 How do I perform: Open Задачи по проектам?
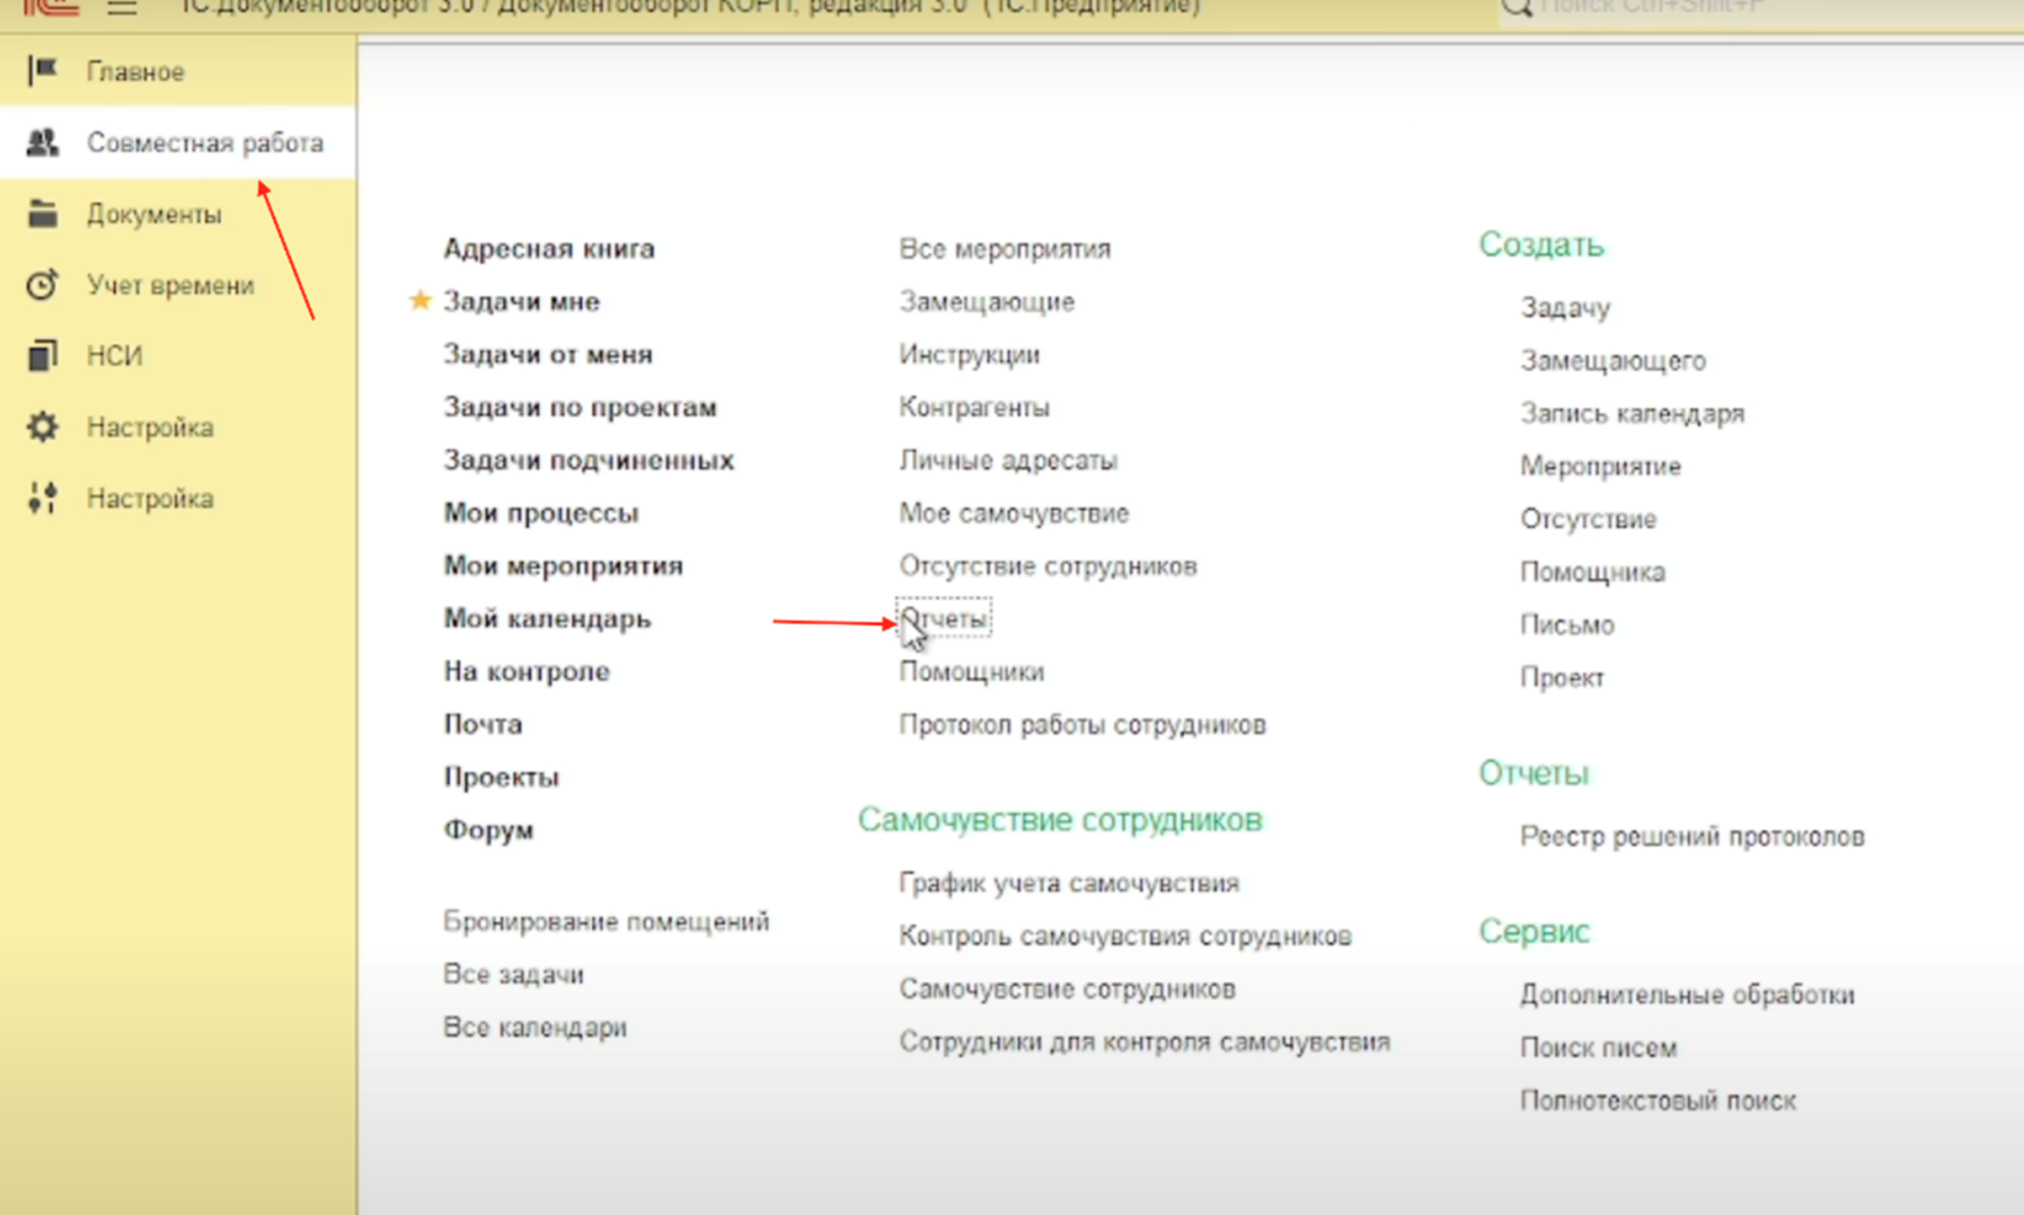coord(580,407)
